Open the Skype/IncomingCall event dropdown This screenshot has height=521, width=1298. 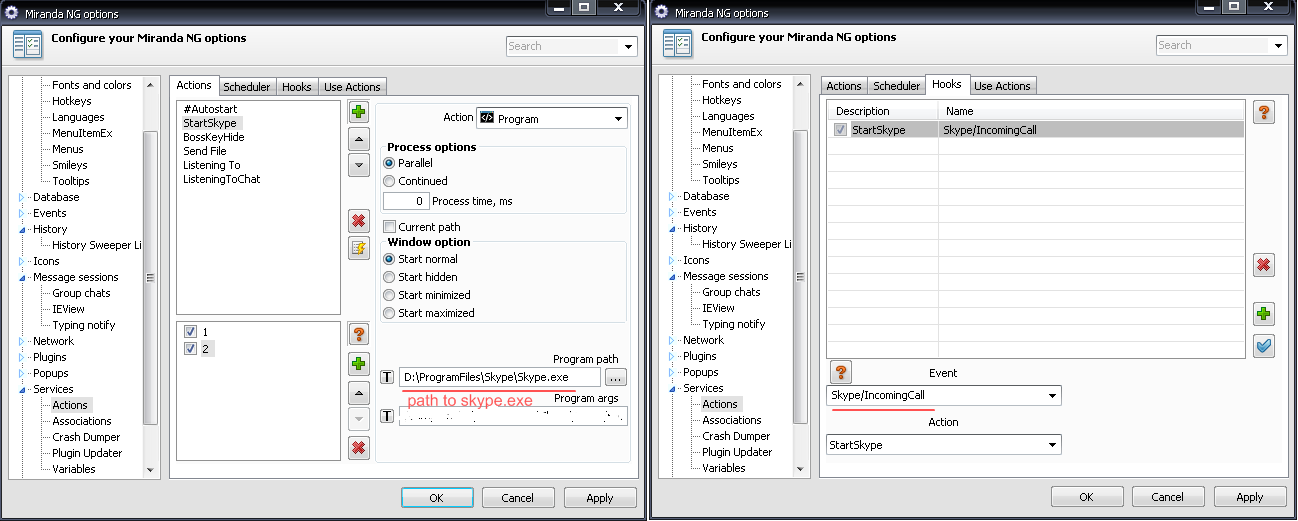[944, 396]
